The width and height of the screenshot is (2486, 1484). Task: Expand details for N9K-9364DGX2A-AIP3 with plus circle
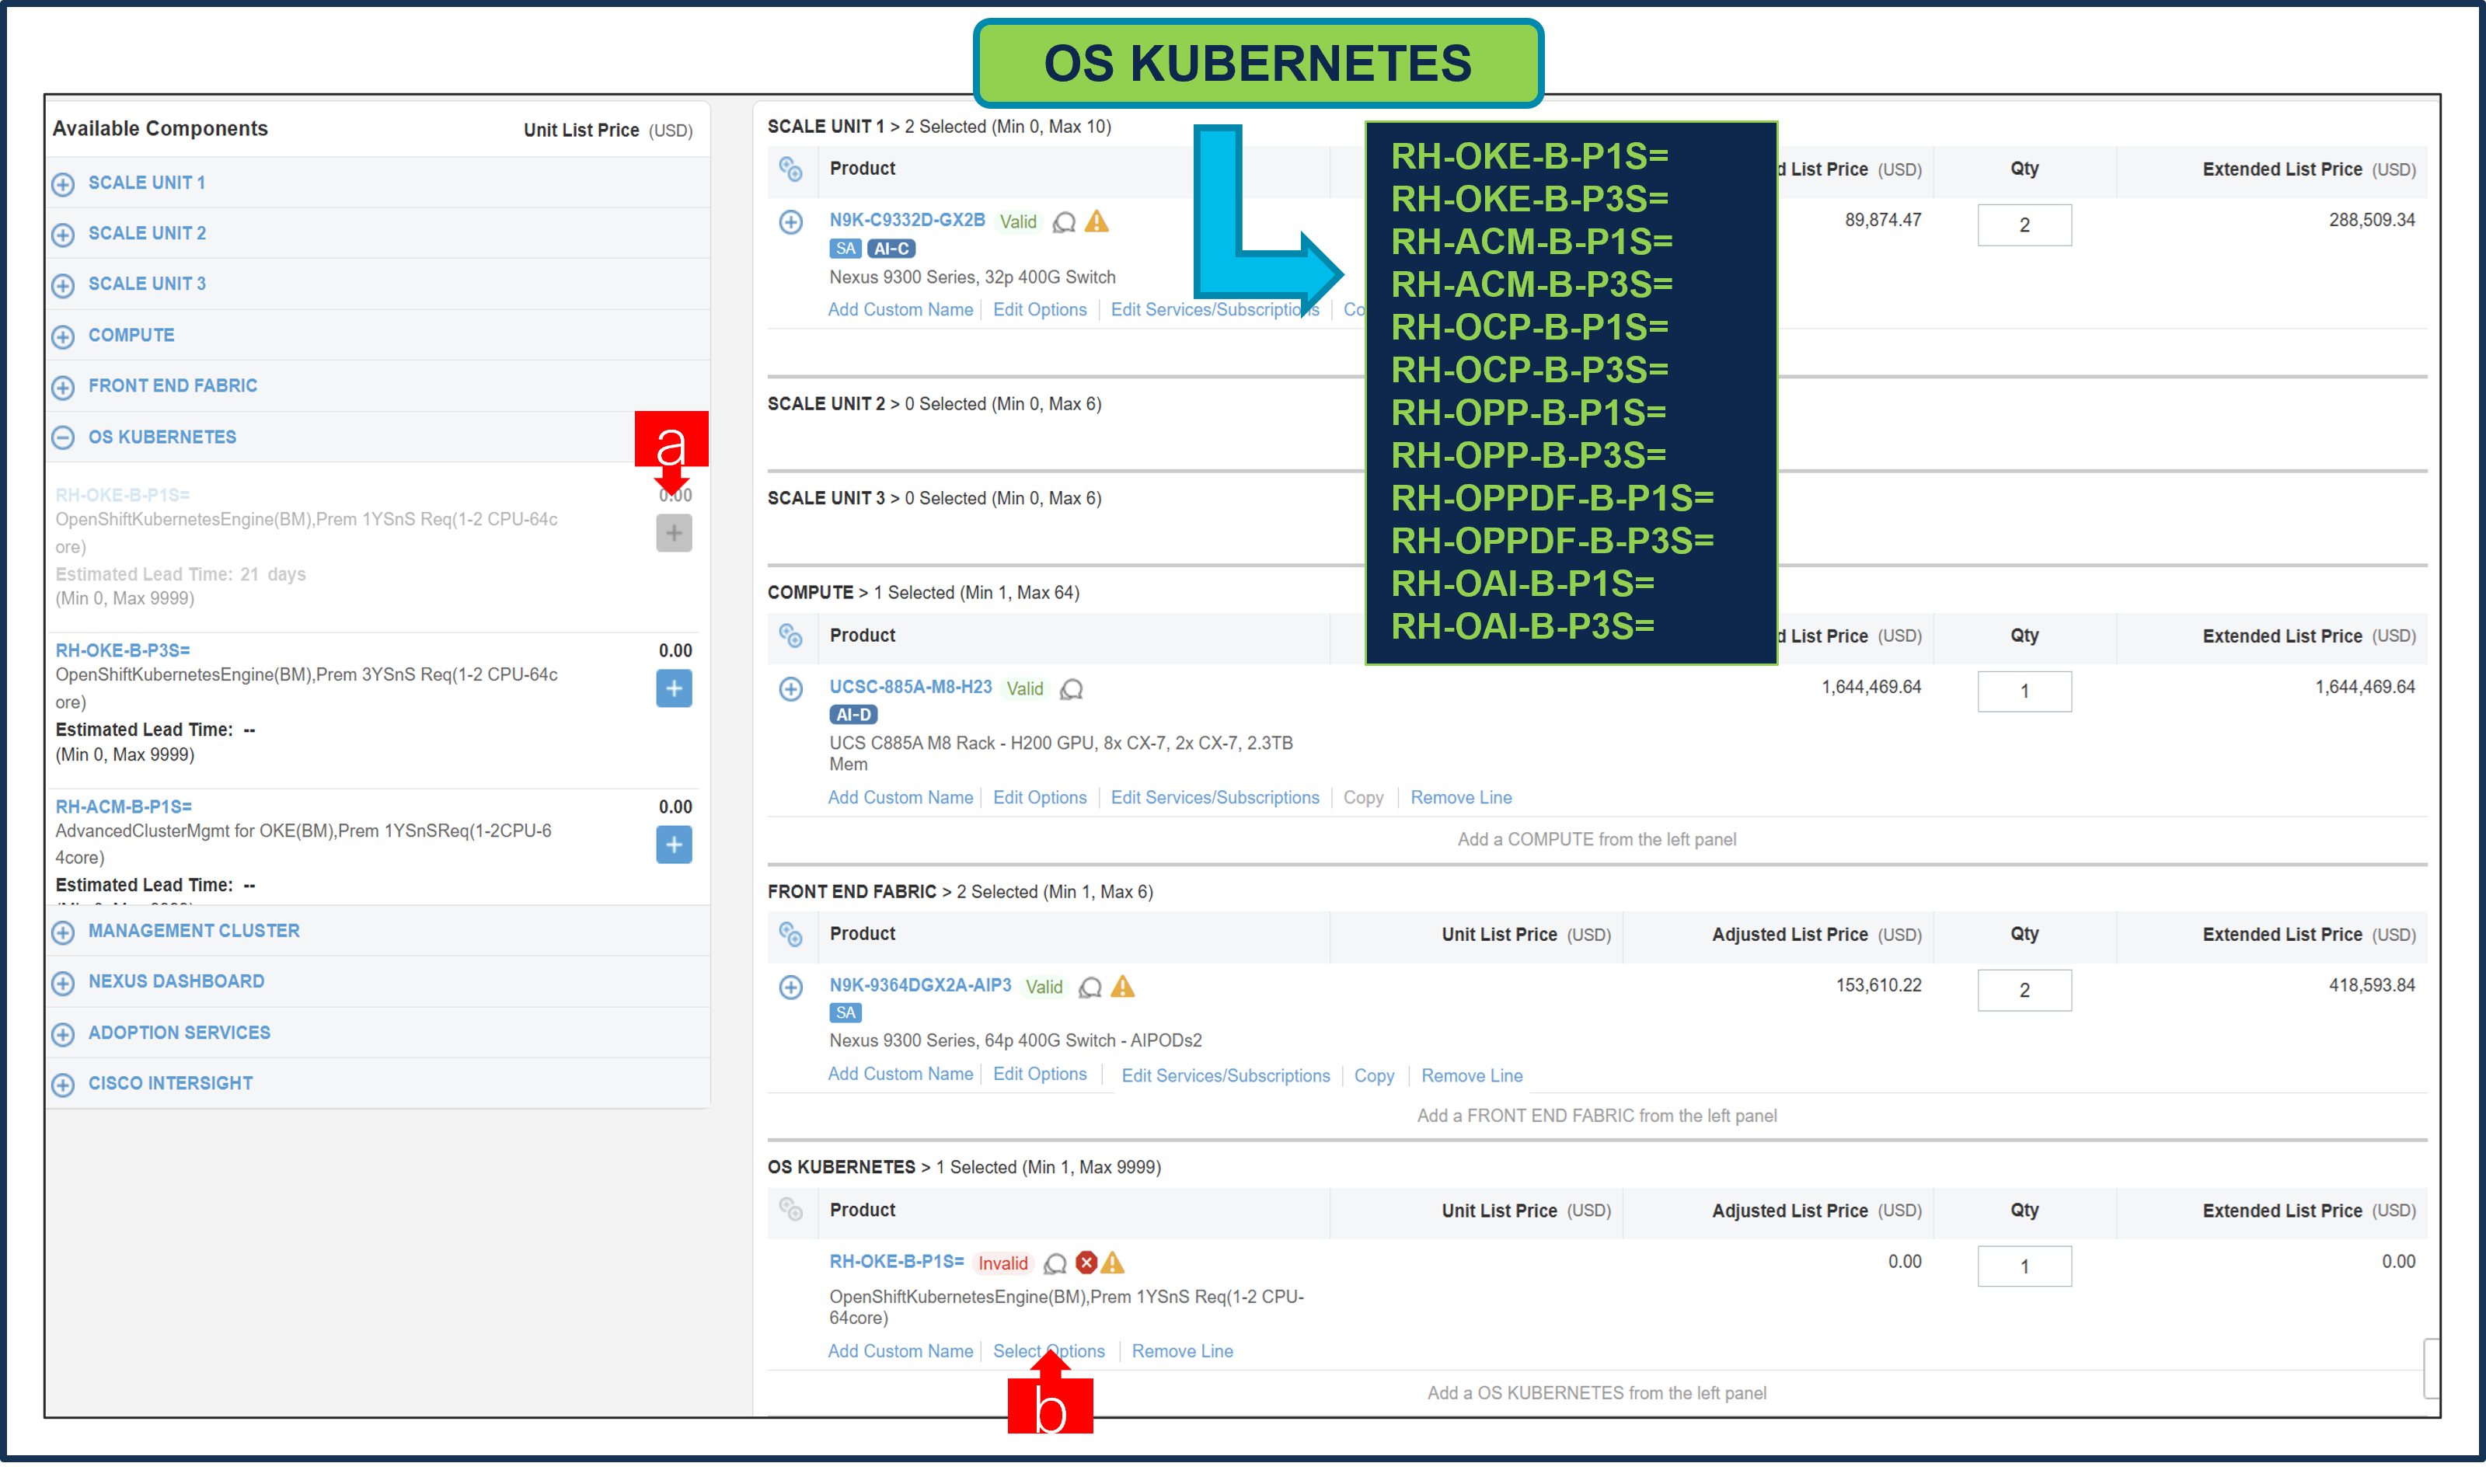tap(791, 987)
